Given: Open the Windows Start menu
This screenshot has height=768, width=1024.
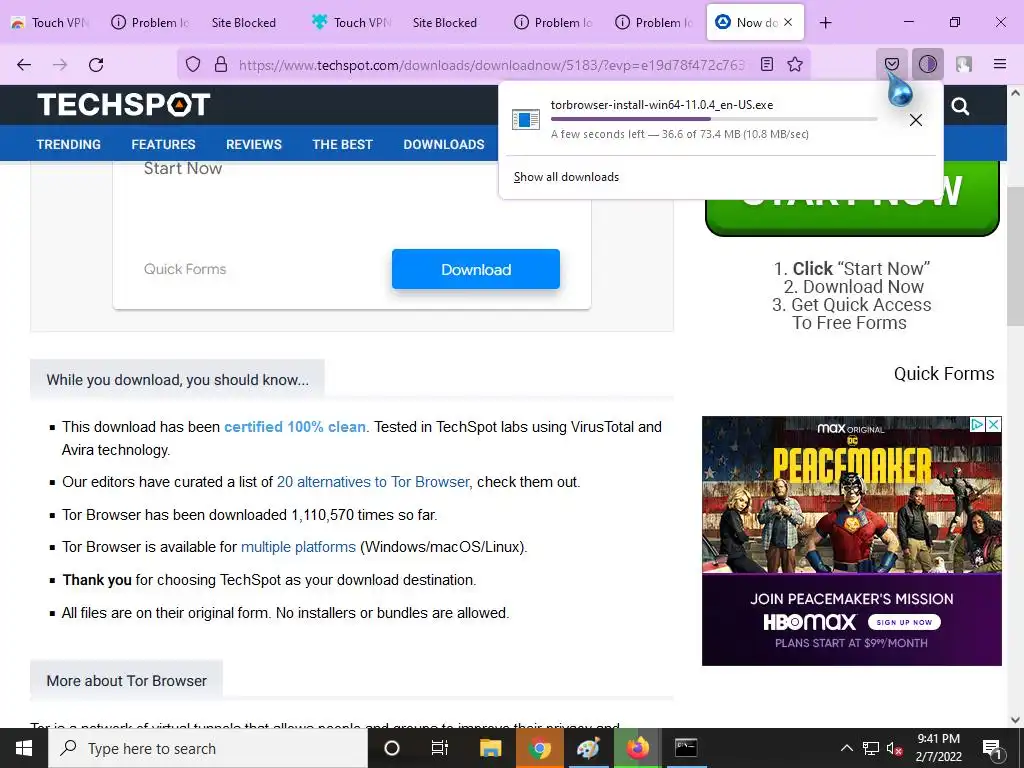Looking at the screenshot, I should (x=24, y=748).
